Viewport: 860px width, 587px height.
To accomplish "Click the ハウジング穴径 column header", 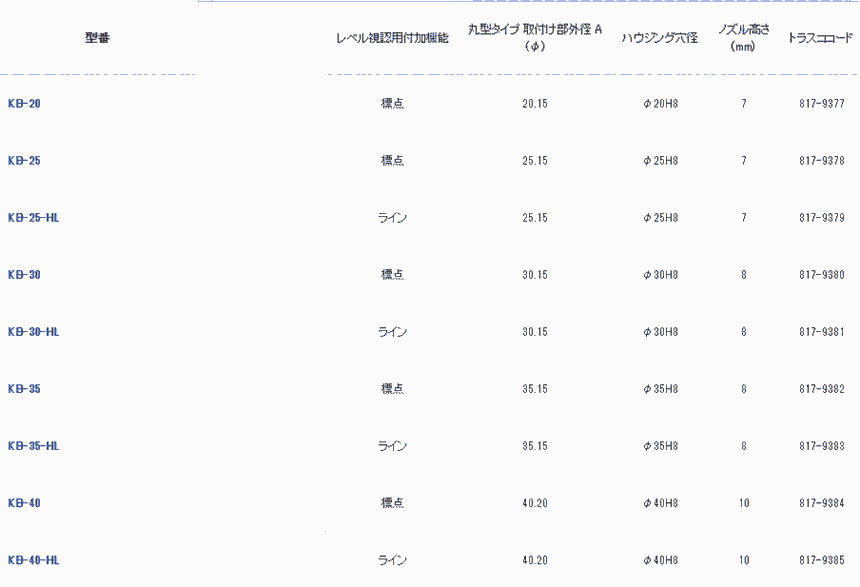I will pos(659,38).
